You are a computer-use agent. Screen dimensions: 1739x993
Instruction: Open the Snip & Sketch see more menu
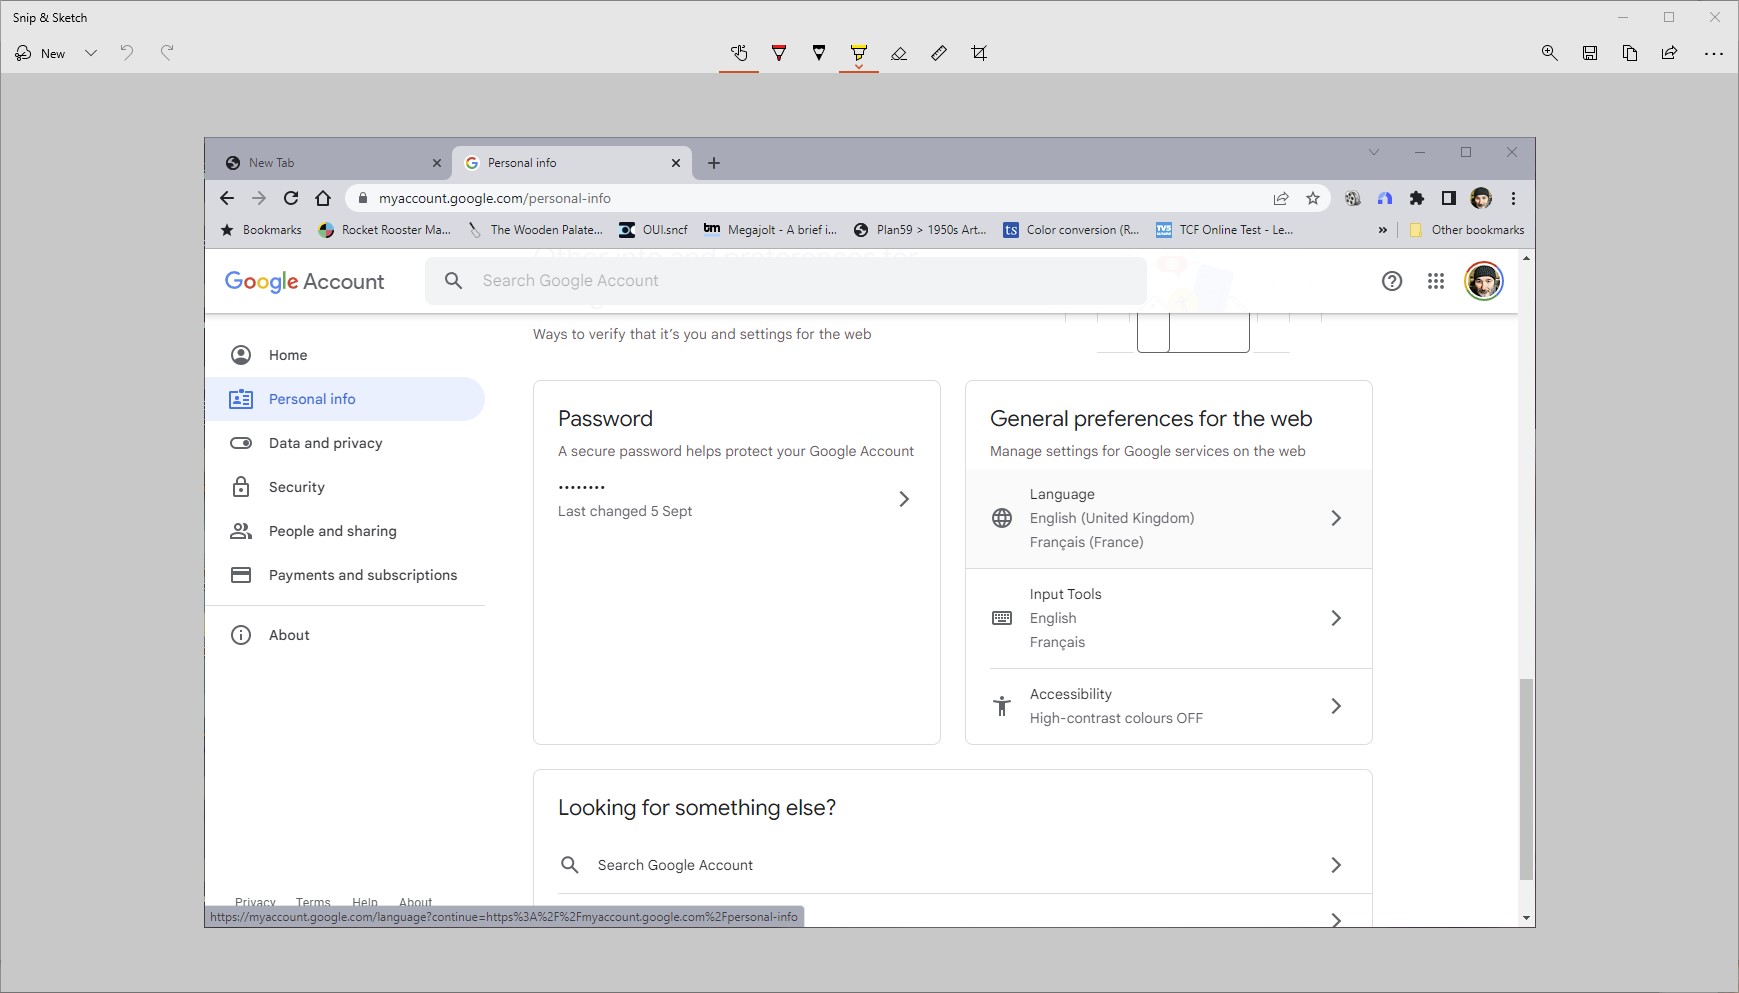[1714, 53]
